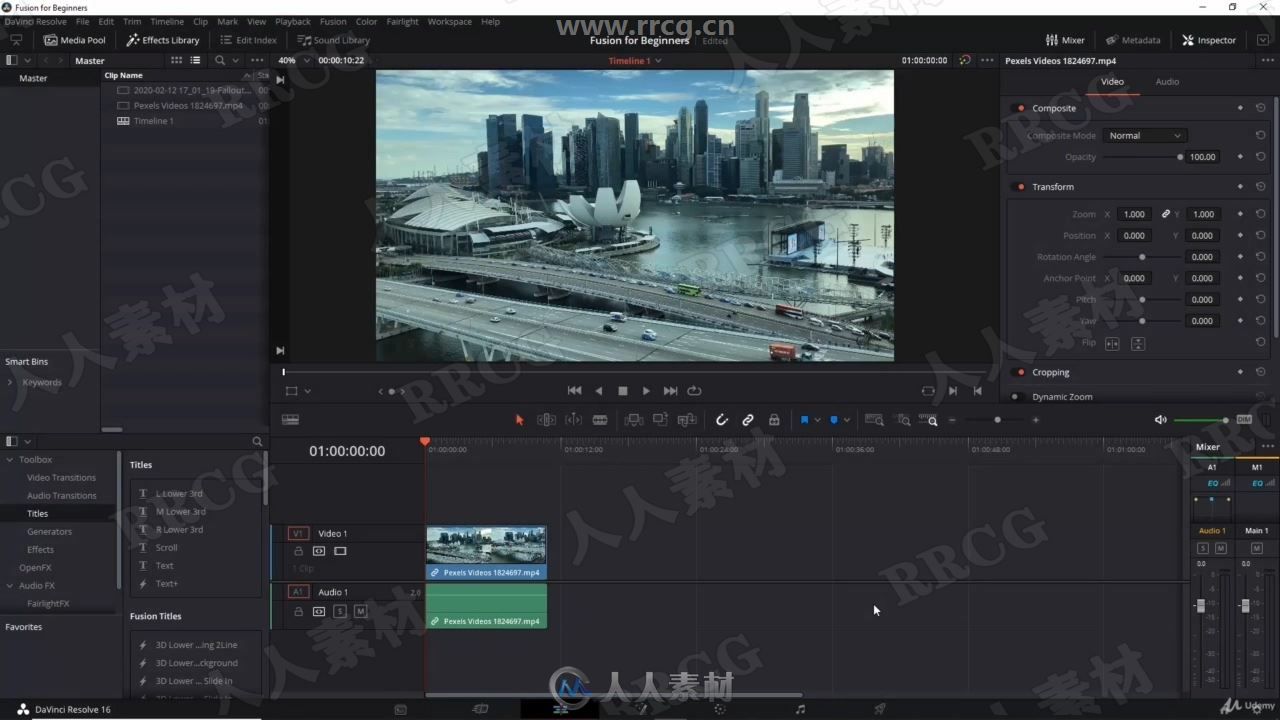Activate Trim Edit Mode tool
The image size is (1280, 720).
coord(546,420)
